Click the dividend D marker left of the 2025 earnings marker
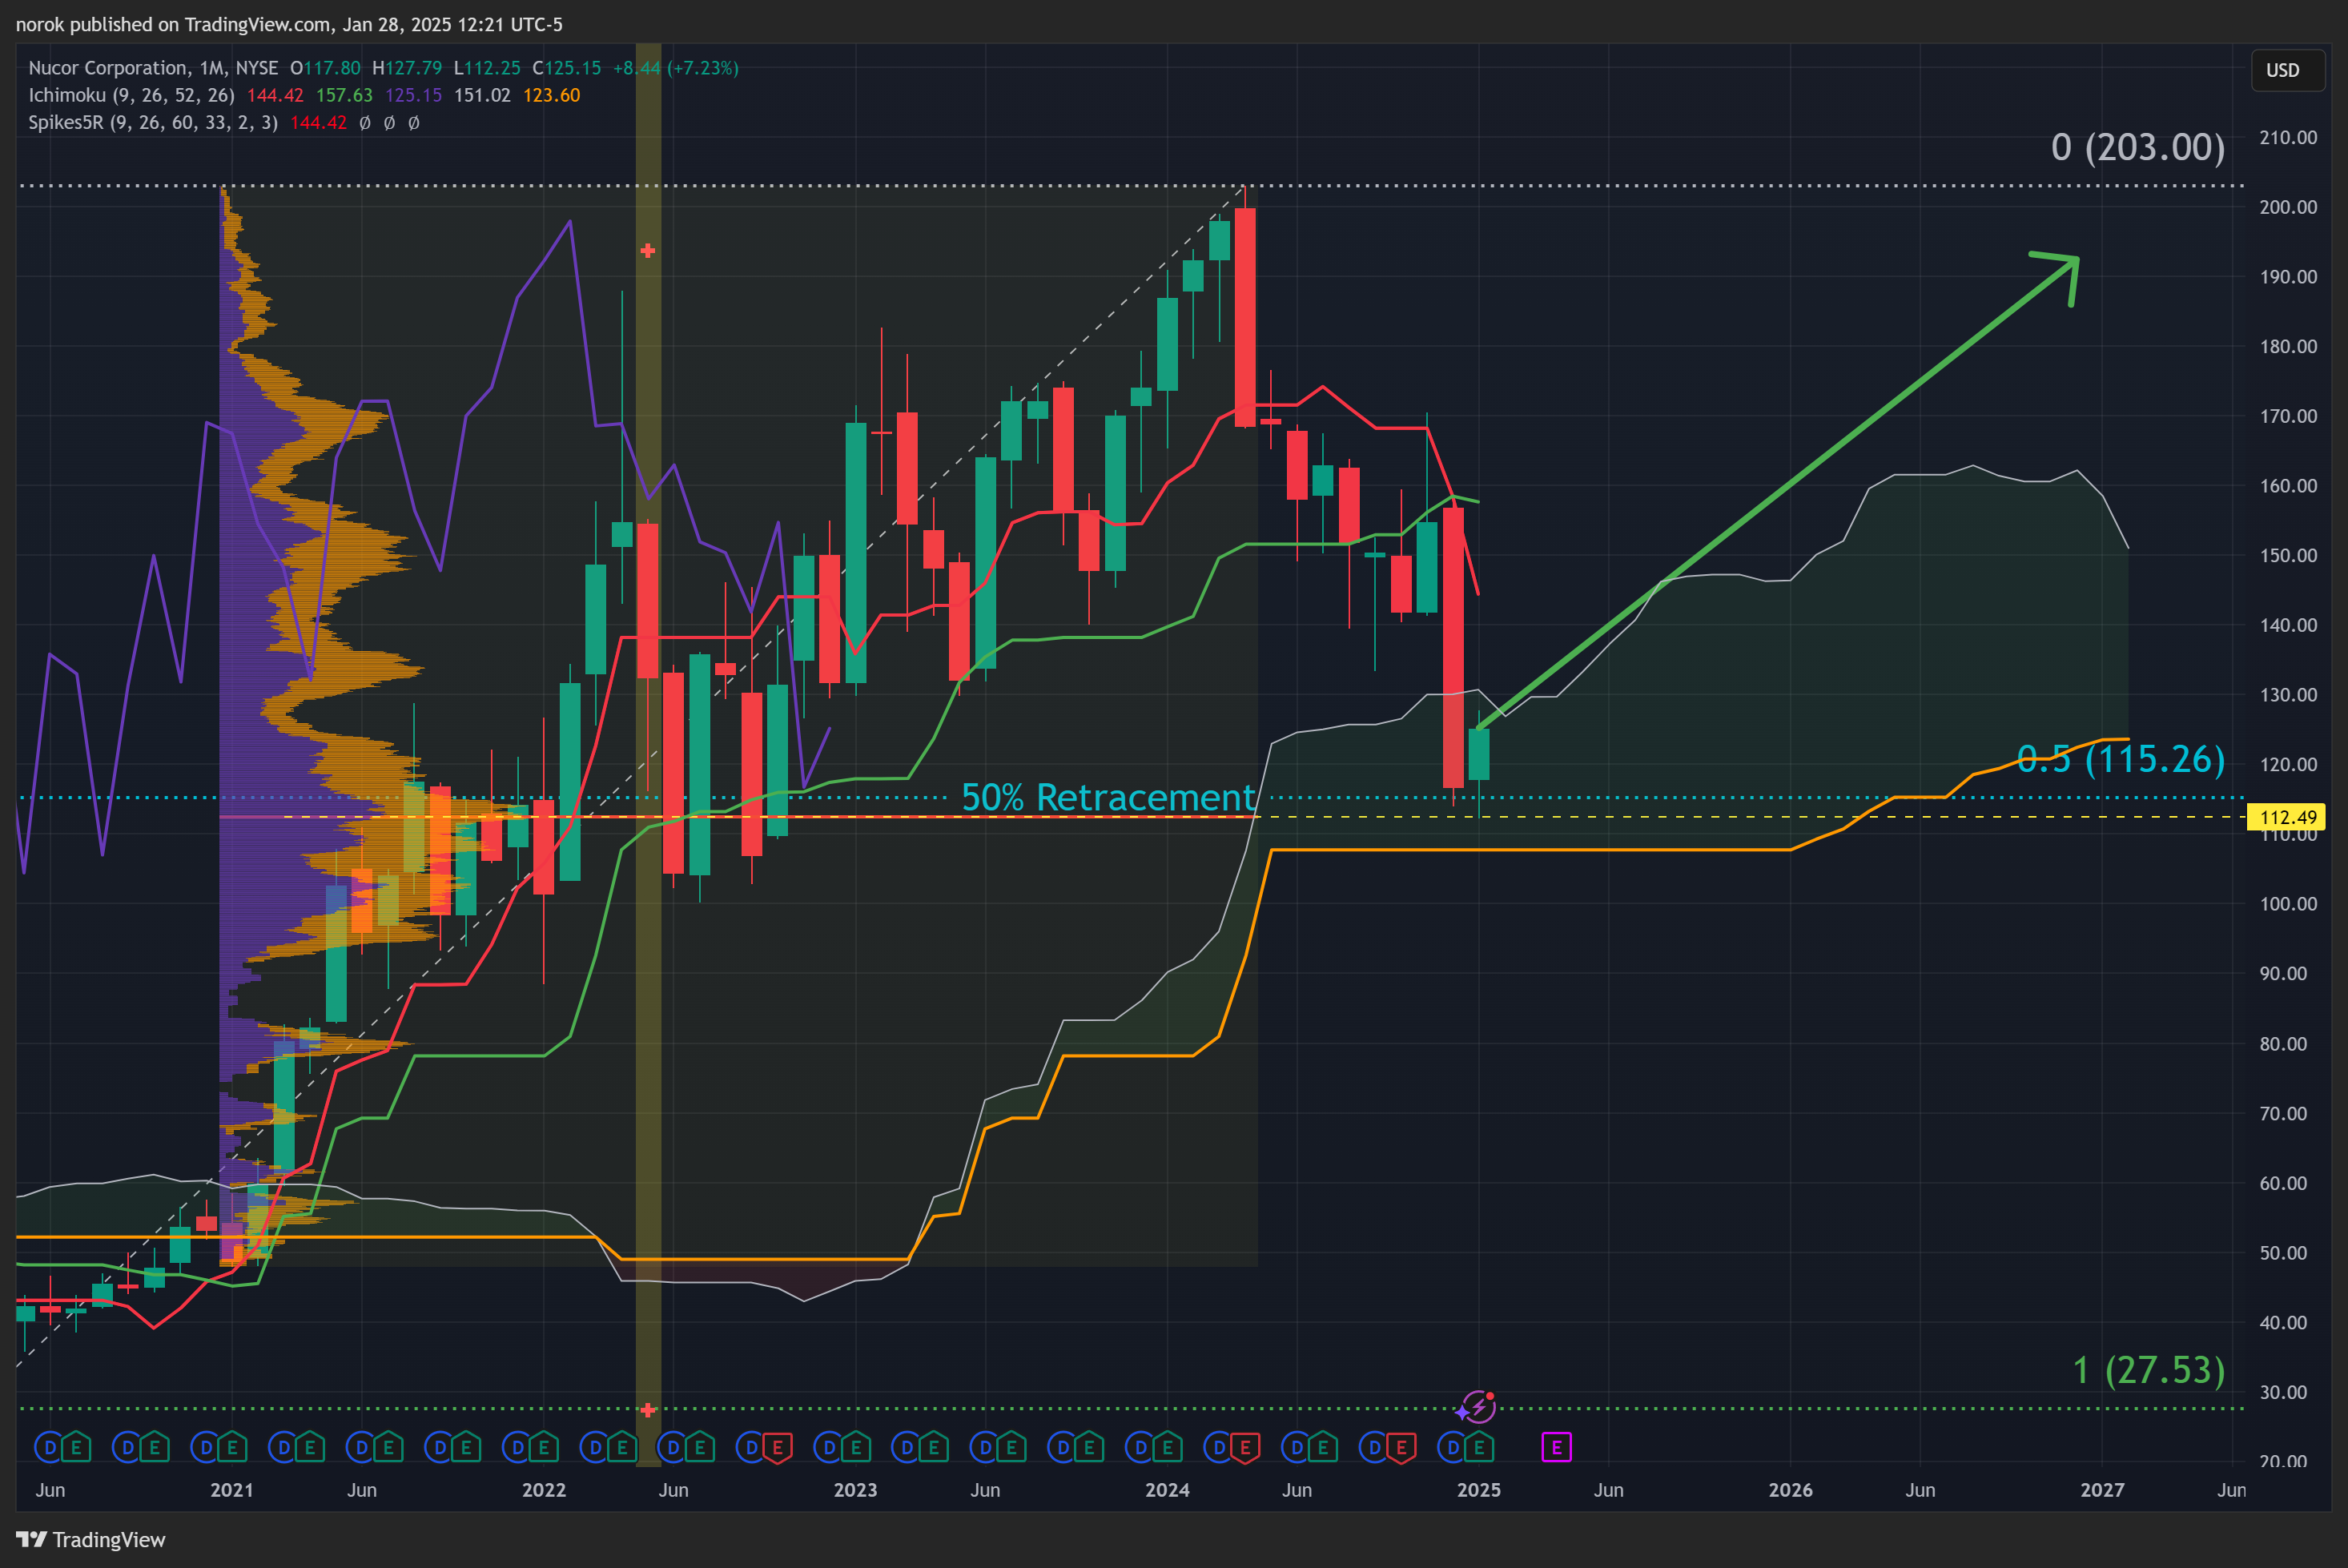The width and height of the screenshot is (2348, 1568). pos(1452,1447)
